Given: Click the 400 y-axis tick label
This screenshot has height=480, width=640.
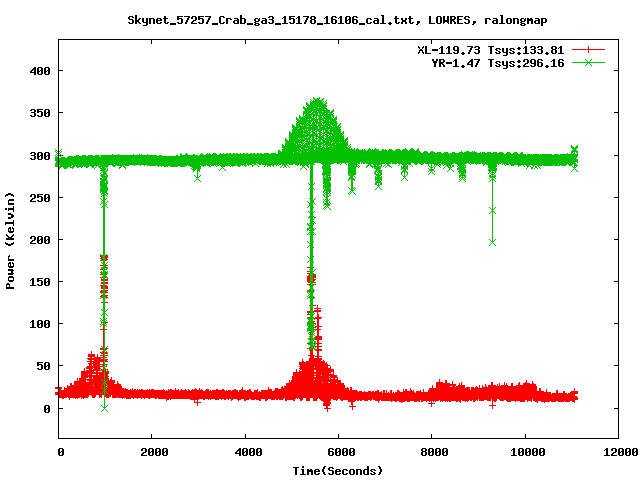Looking at the screenshot, I should (40, 71).
